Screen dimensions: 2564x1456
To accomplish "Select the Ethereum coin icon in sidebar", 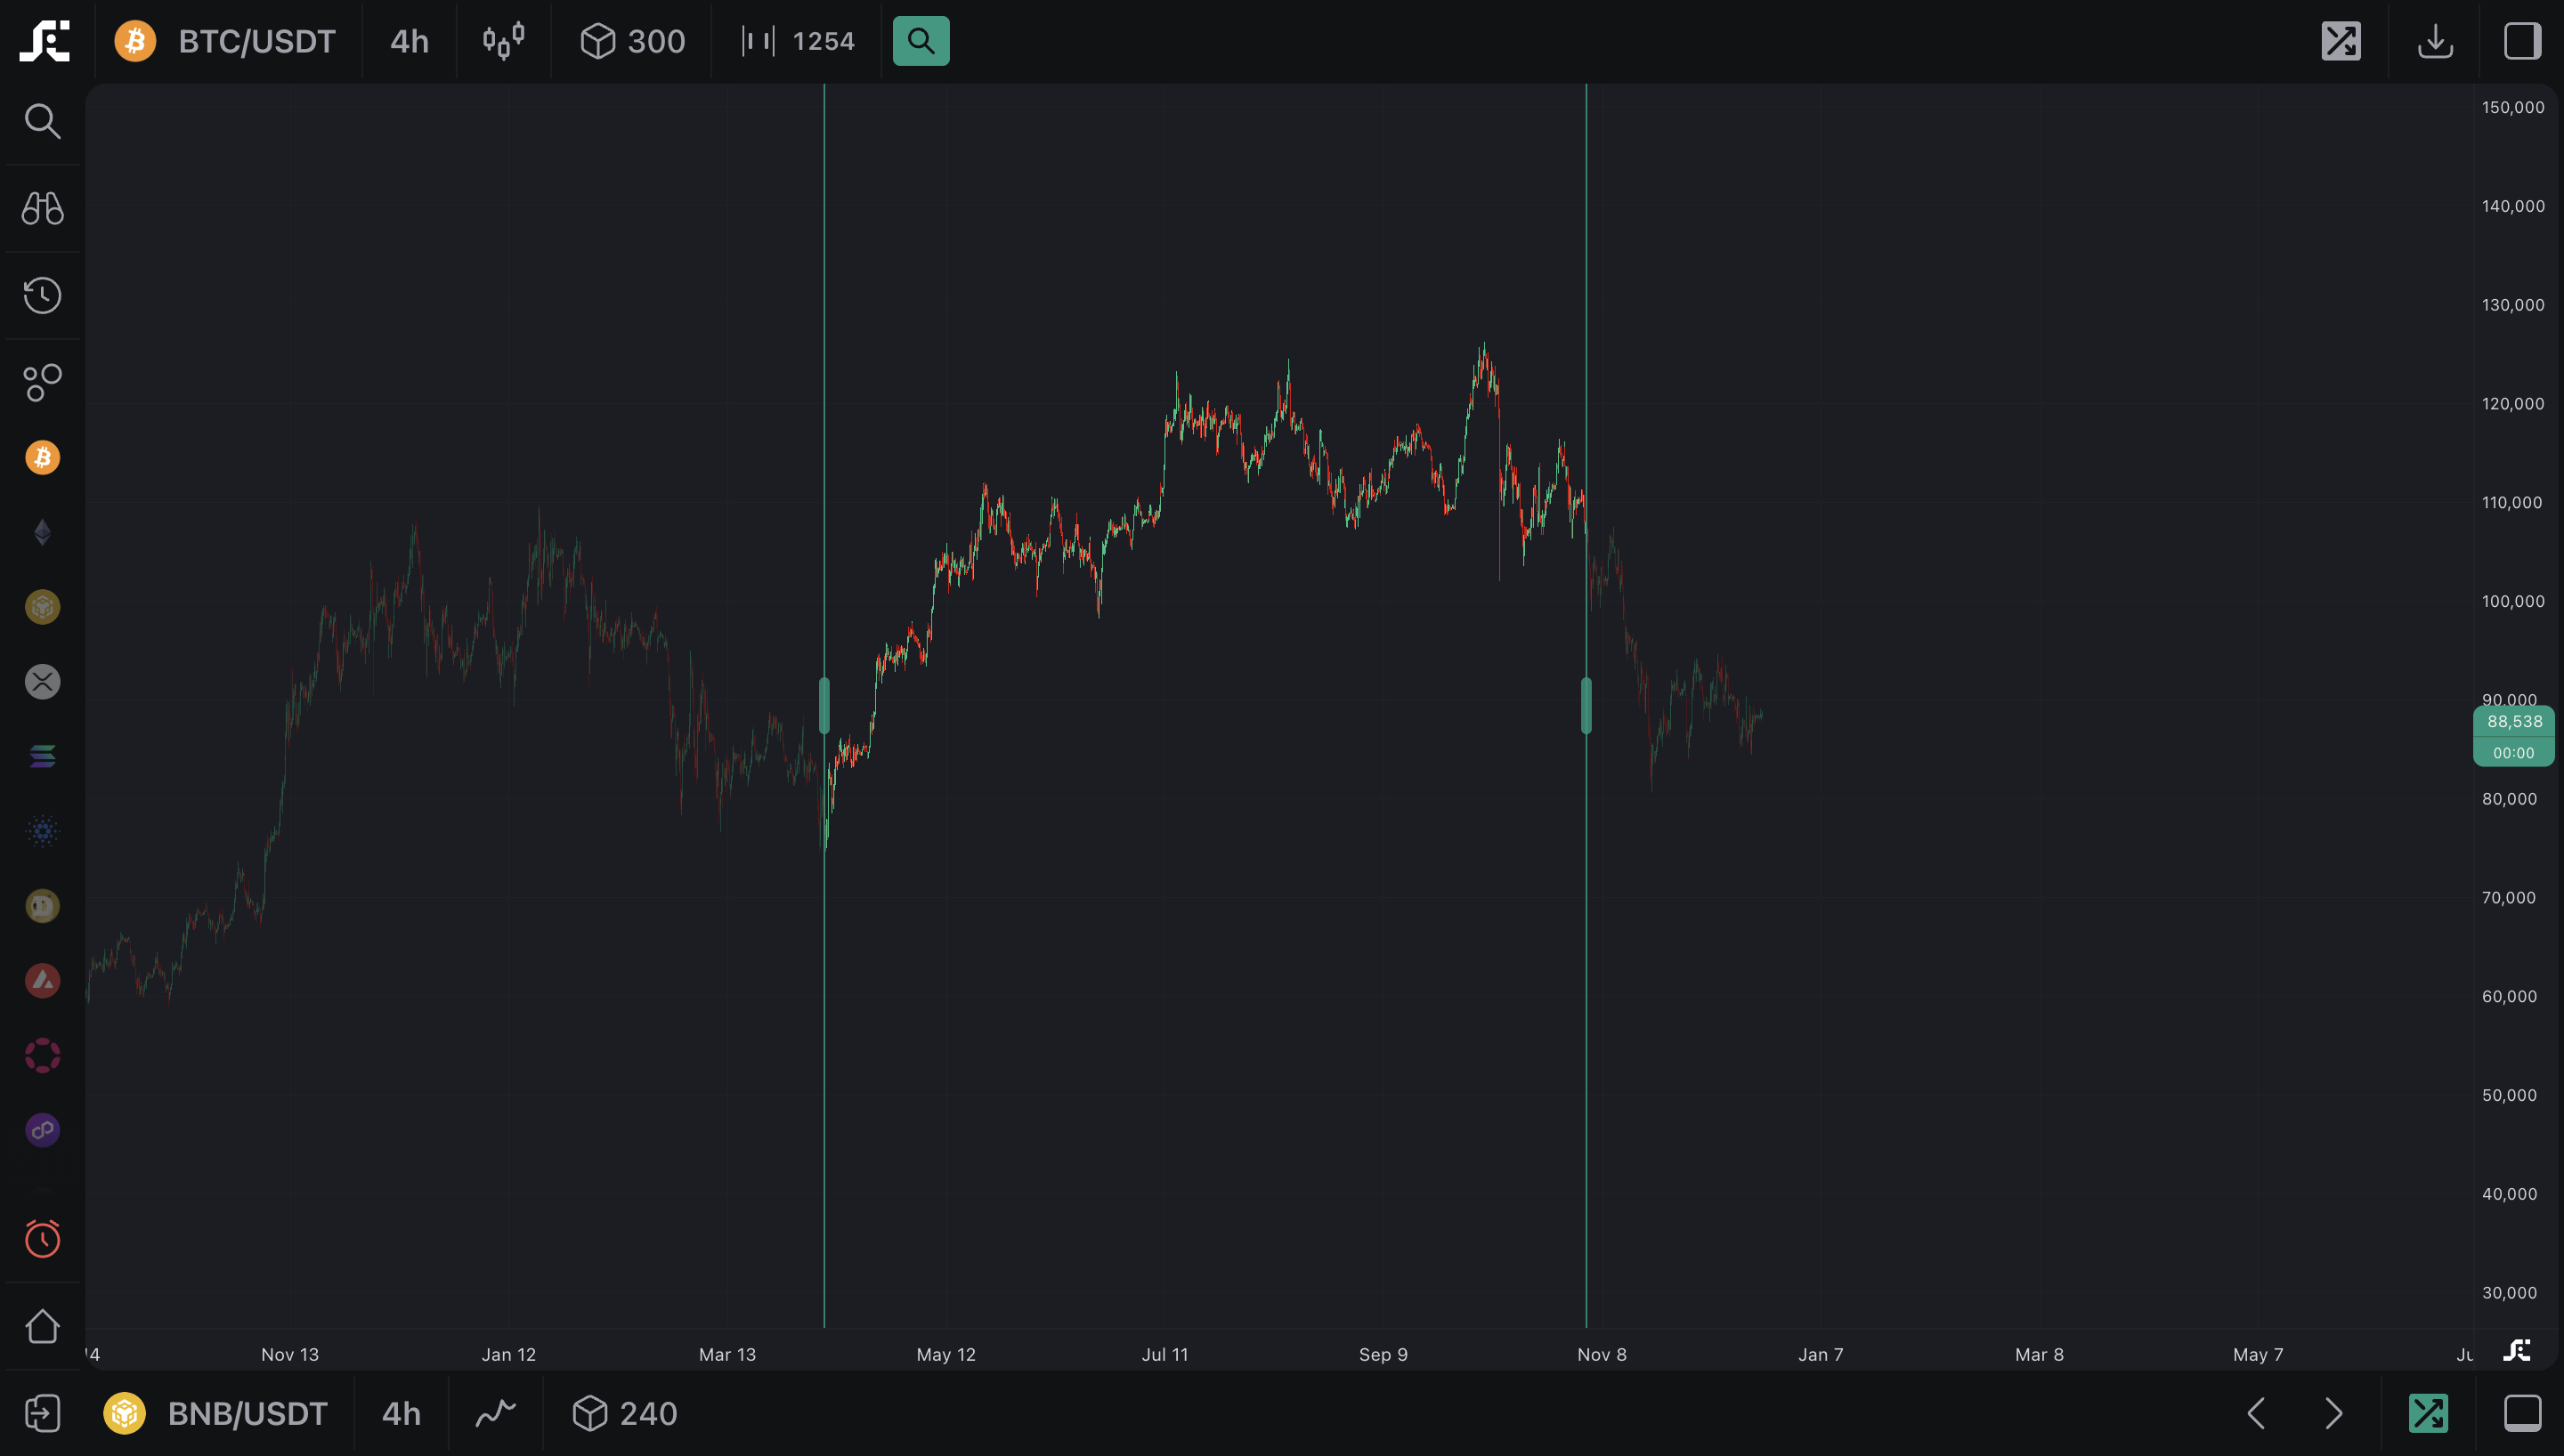I will (42, 532).
